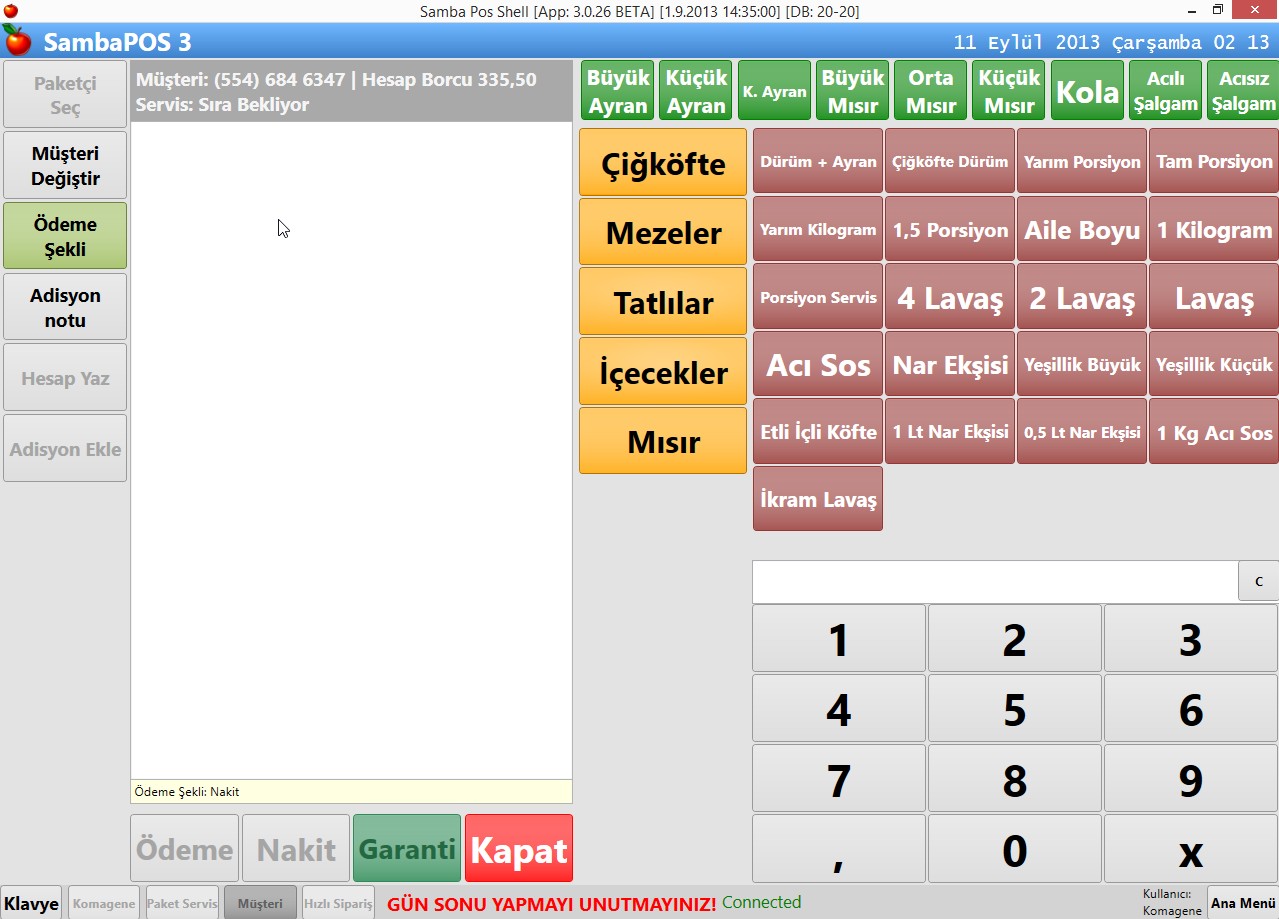Click the numpad value input field
The width and height of the screenshot is (1279, 919).
coord(994,581)
